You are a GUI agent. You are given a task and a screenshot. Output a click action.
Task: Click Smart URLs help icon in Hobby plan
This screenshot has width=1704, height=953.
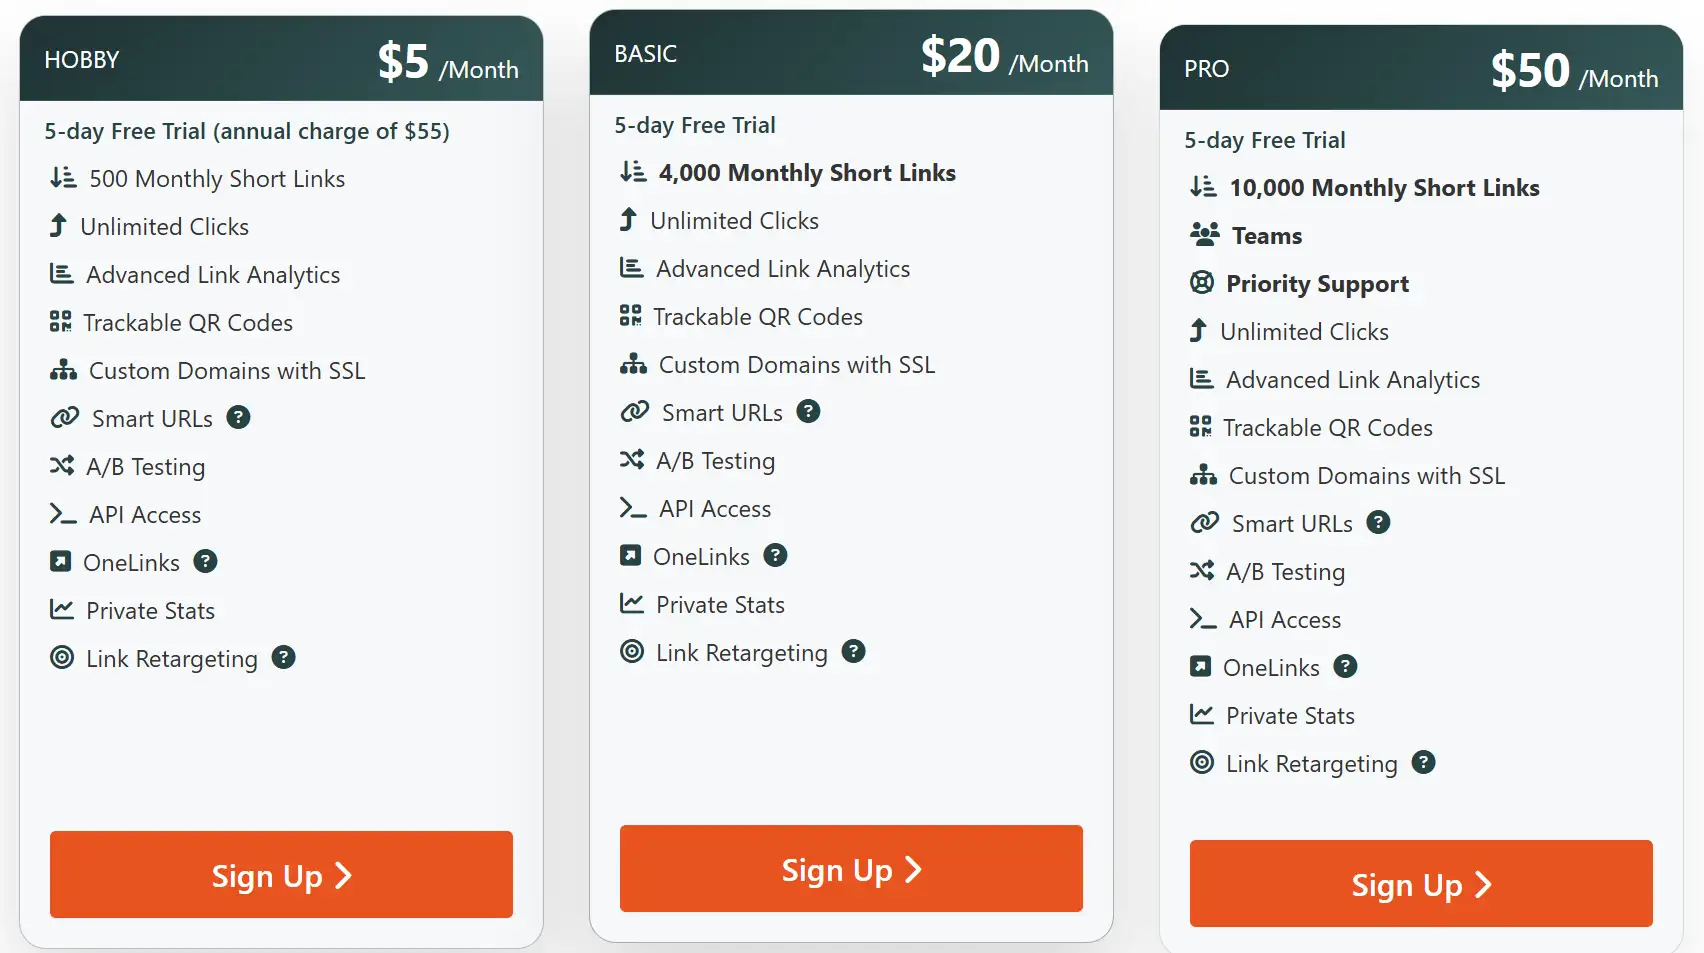pyautogui.click(x=238, y=417)
